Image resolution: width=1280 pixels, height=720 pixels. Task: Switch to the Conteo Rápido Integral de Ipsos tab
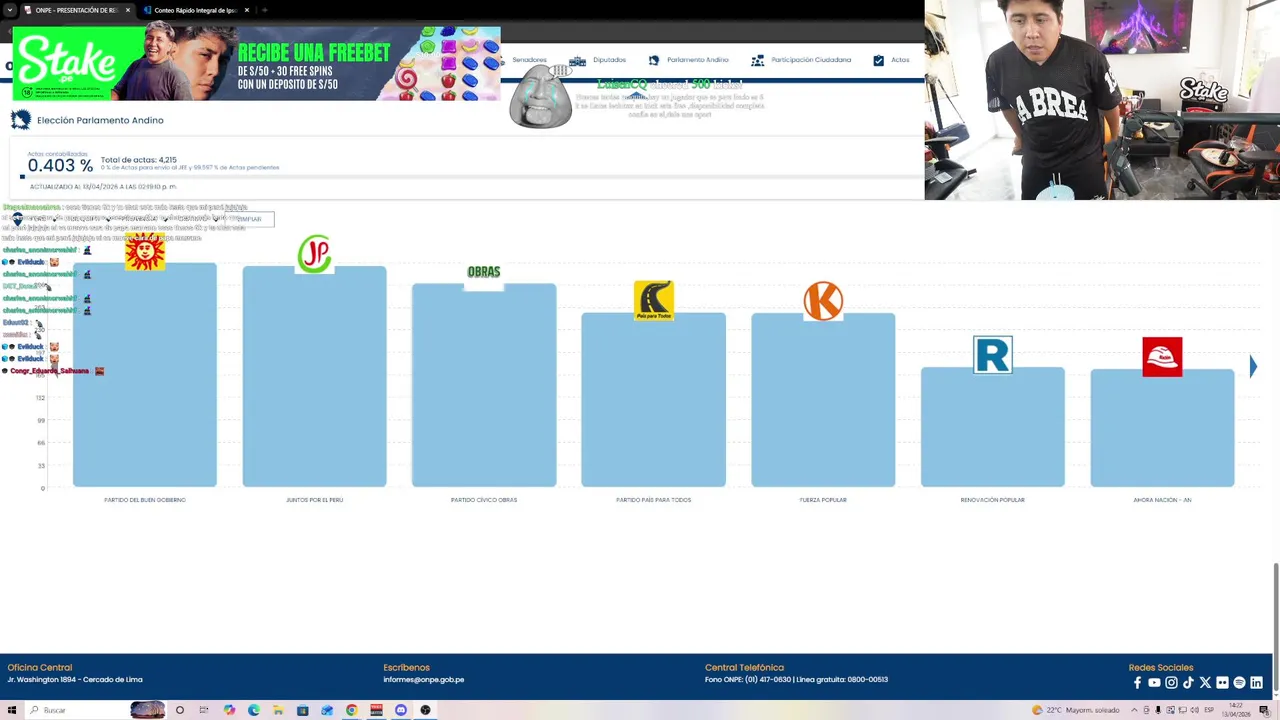(195, 10)
